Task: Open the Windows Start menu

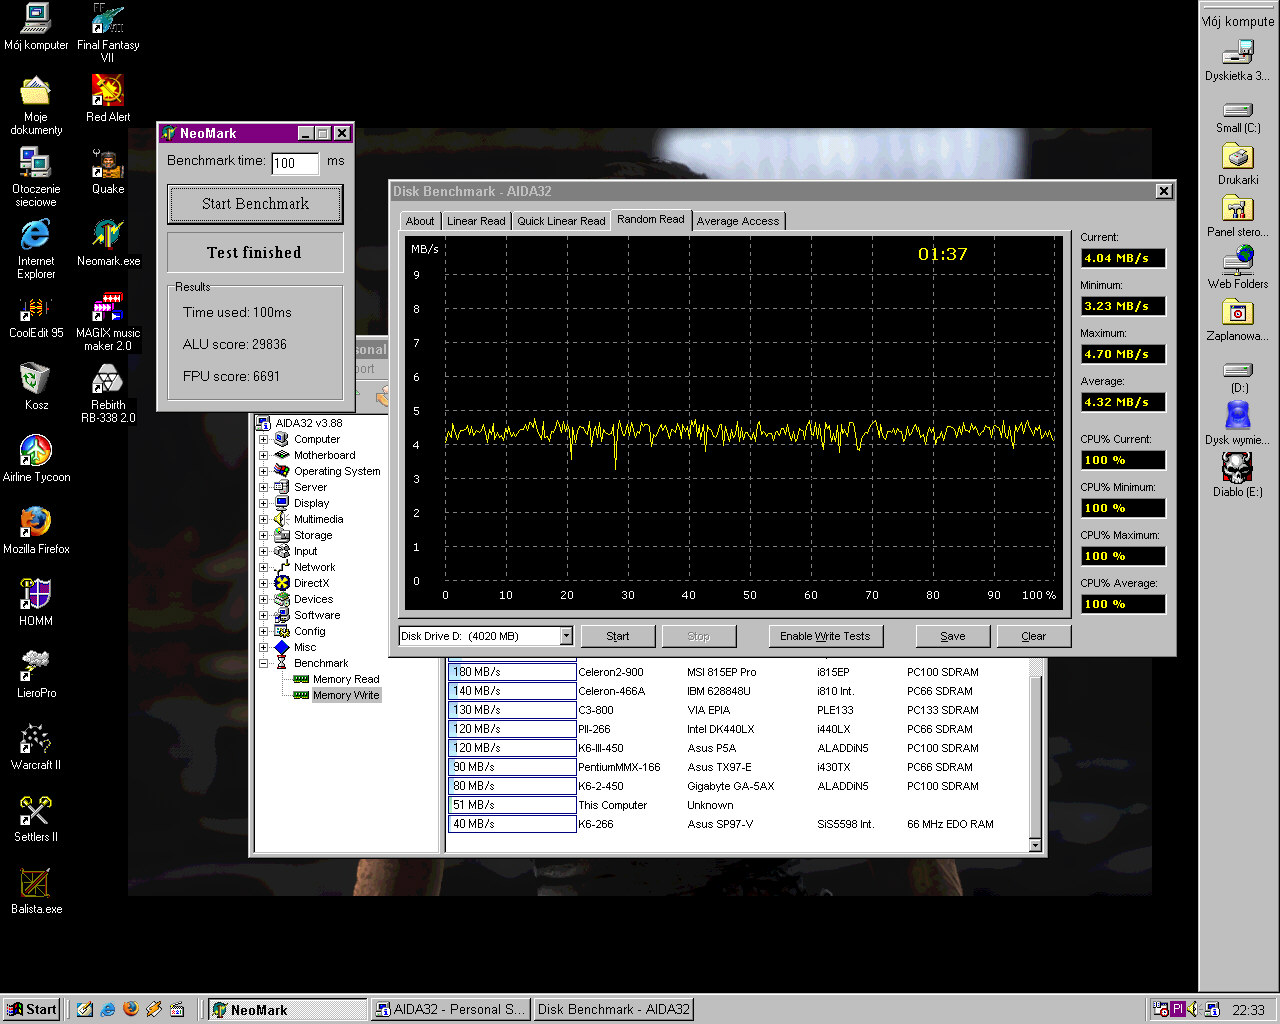Action: coord(31,1009)
